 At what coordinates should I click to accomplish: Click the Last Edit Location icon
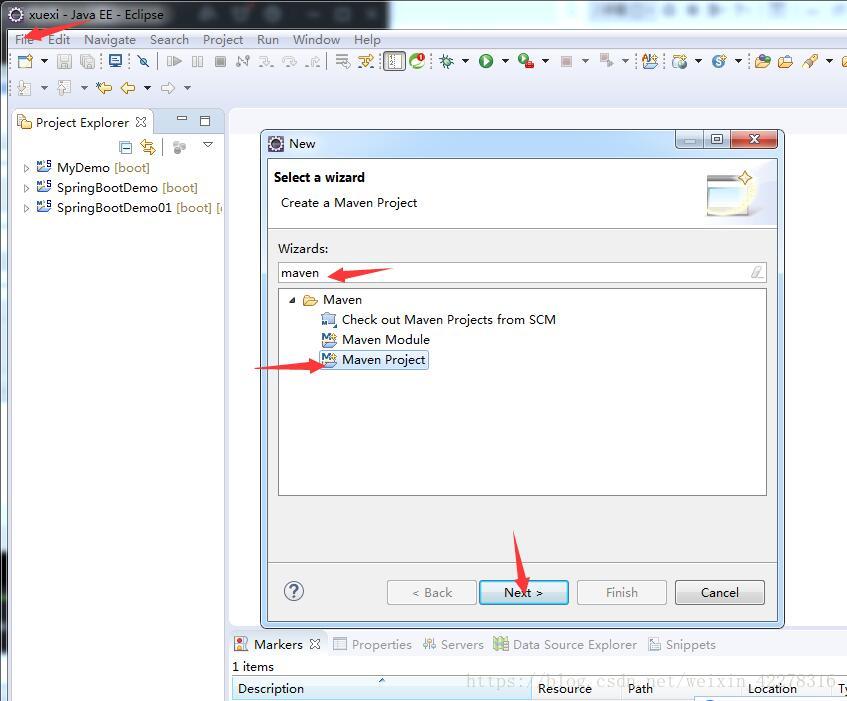coord(104,87)
